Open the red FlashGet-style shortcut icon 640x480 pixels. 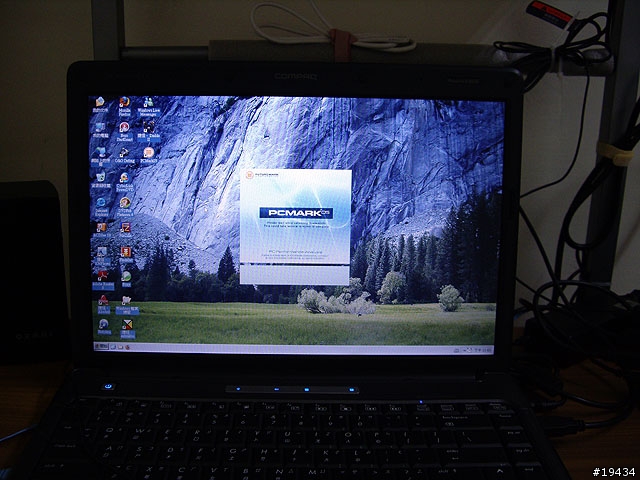point(126,252)
